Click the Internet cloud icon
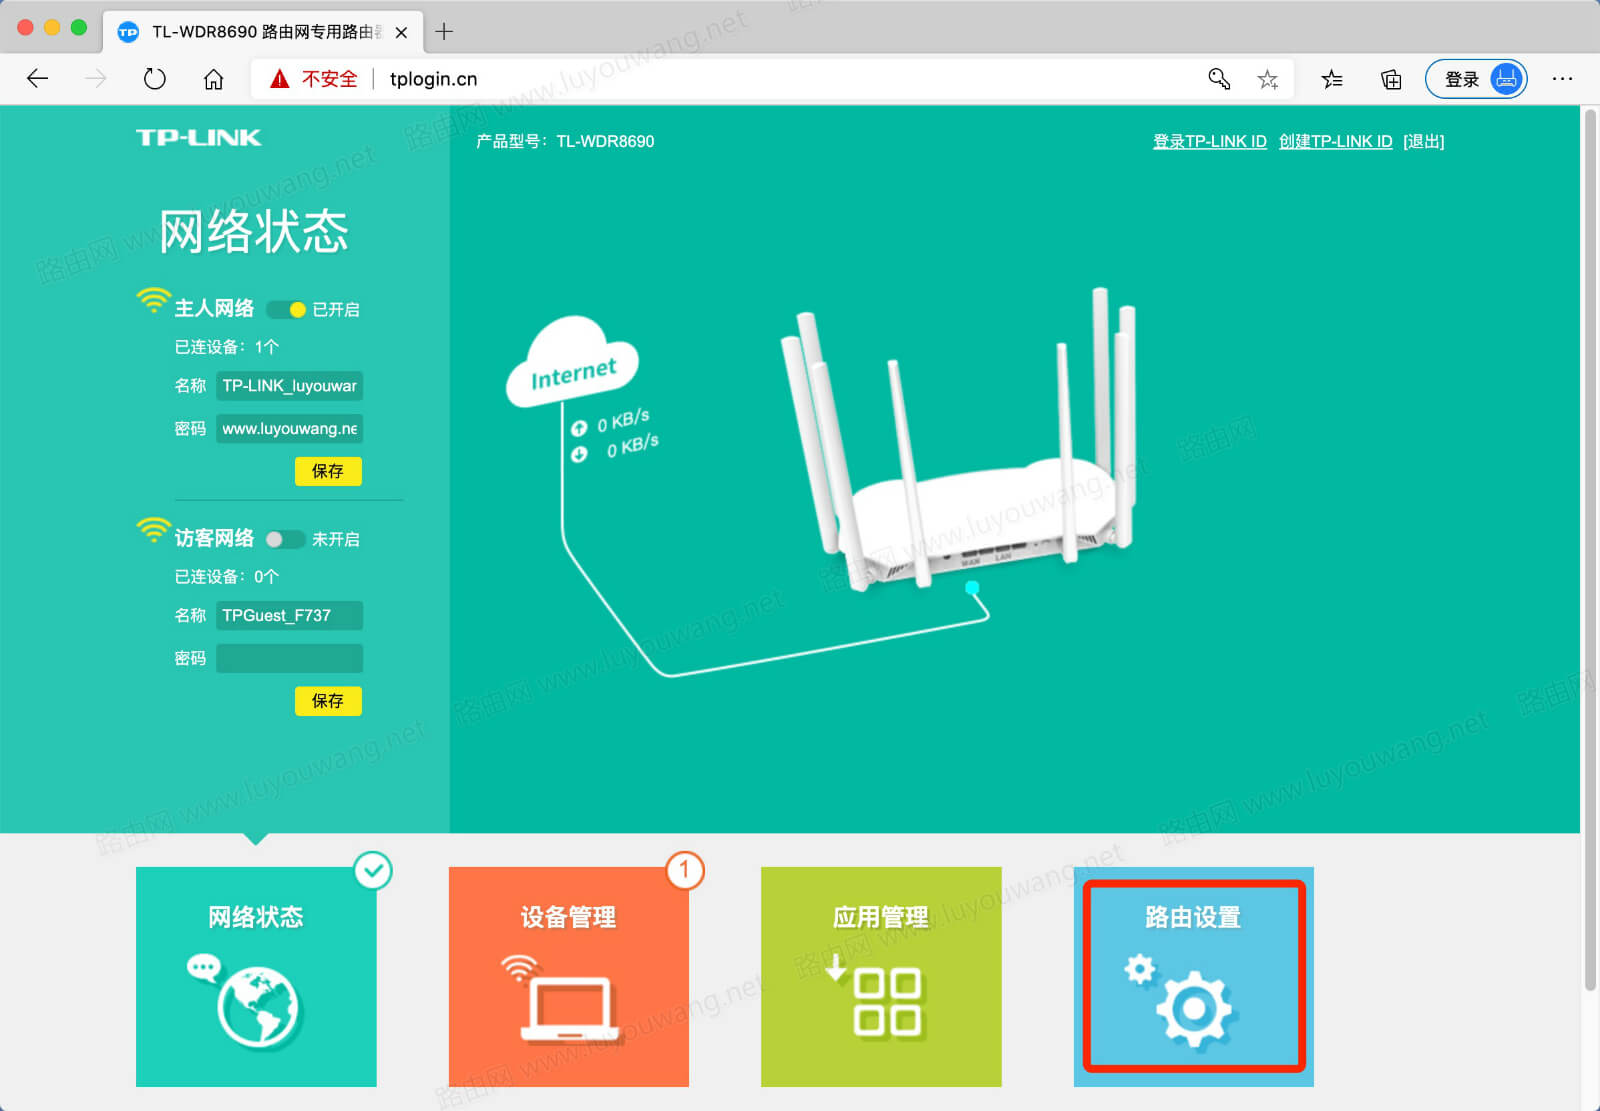The width and height of the screenshot is (1600, 1111). coord(572,362)
